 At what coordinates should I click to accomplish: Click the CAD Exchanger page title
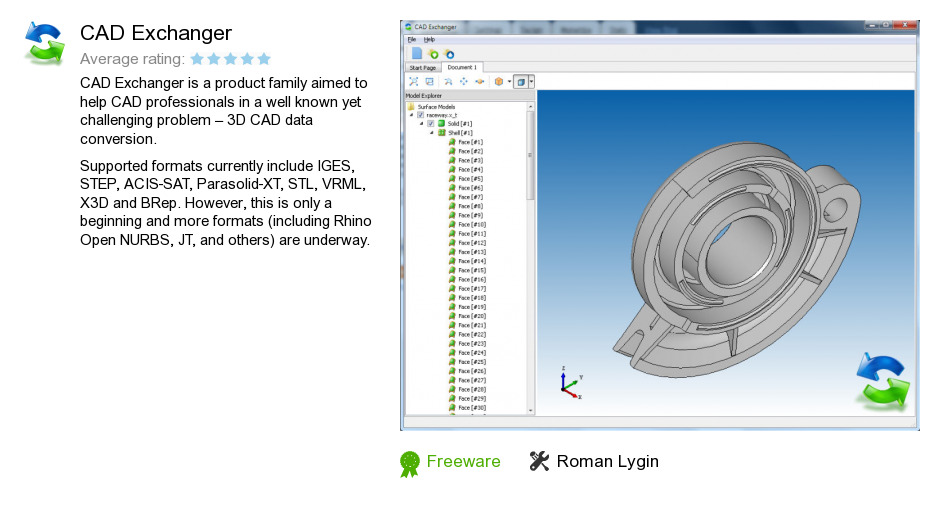tap(156, 33)
